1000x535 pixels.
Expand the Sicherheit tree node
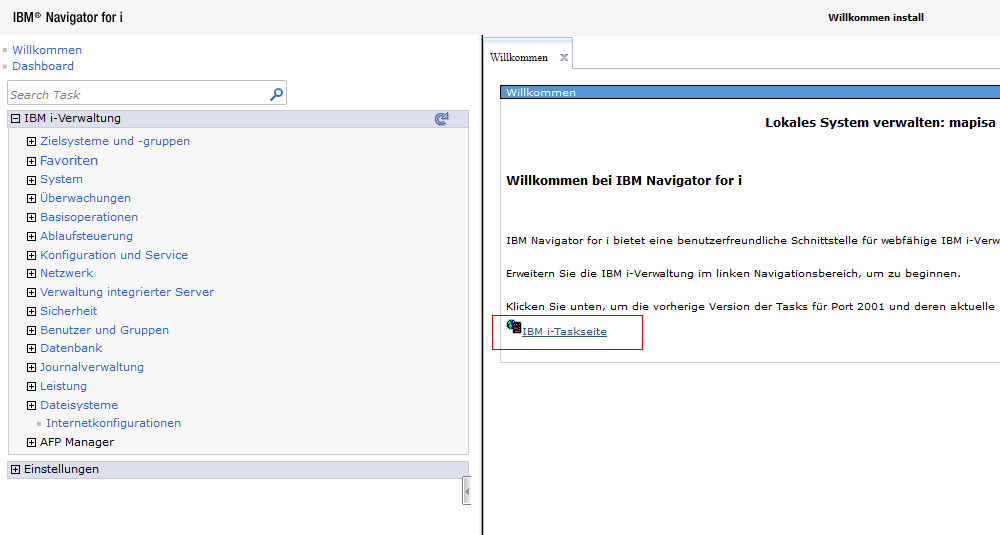pos(32,312)
